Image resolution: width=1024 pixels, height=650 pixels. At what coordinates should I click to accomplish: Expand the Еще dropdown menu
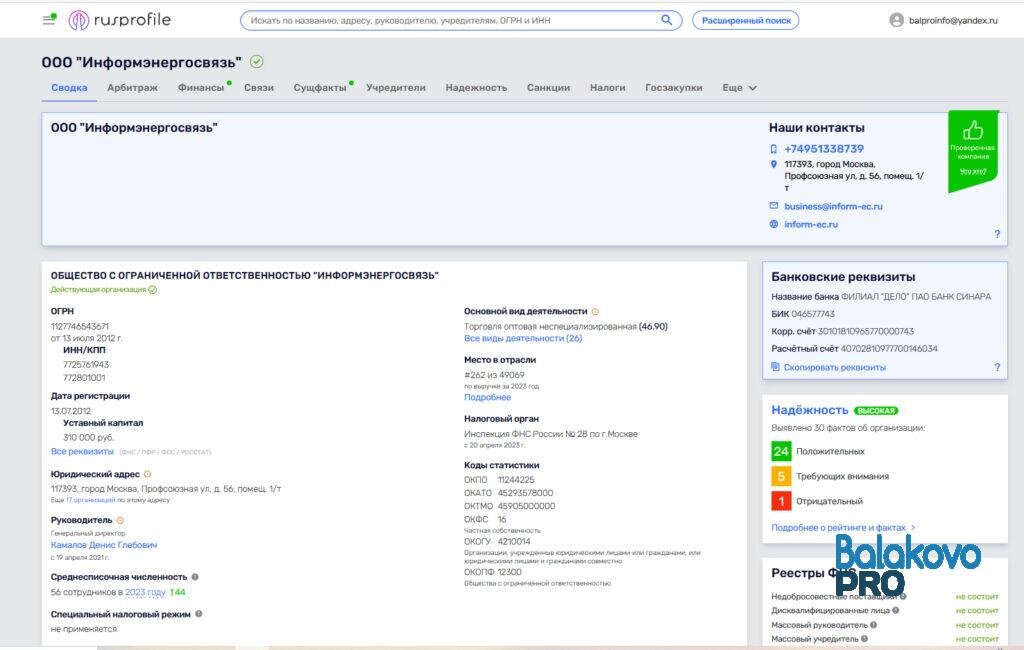click(x=739, y=88)
